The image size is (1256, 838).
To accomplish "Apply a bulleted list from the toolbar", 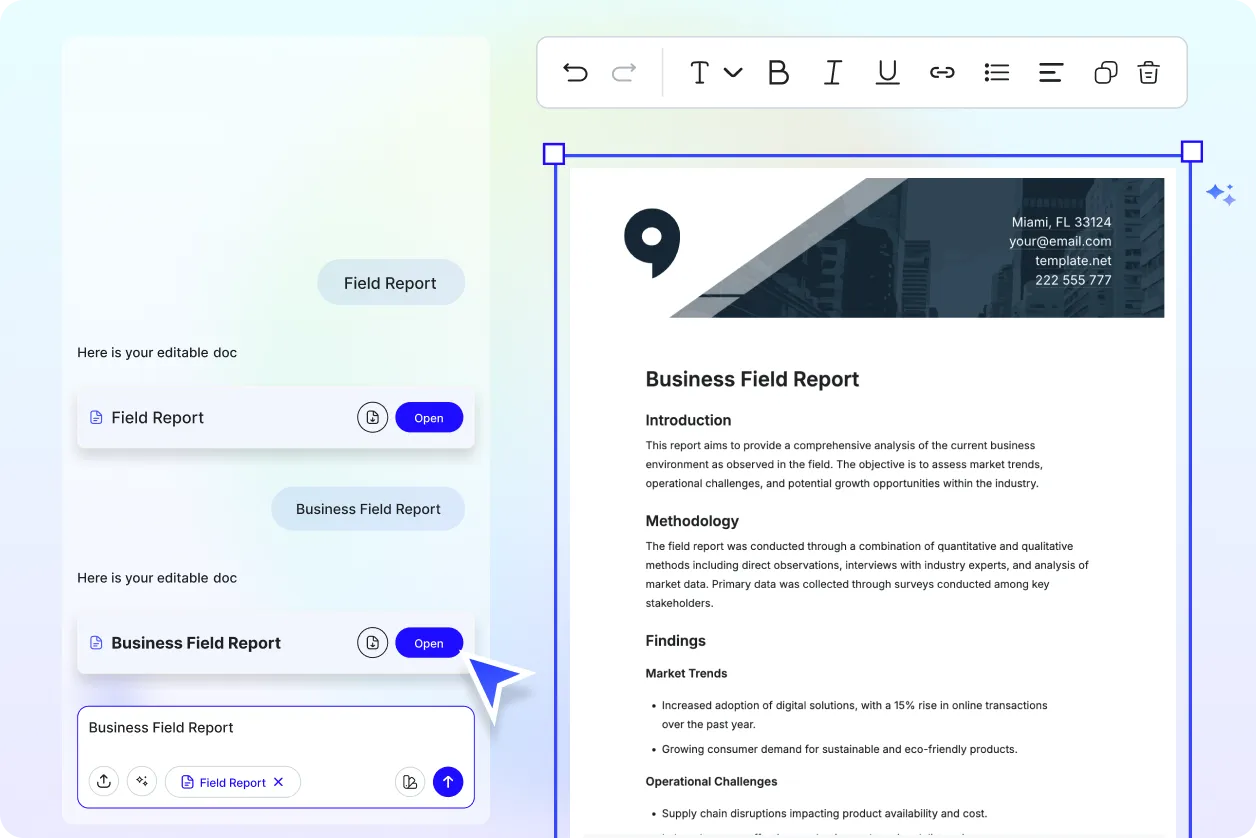I will 996,72.
